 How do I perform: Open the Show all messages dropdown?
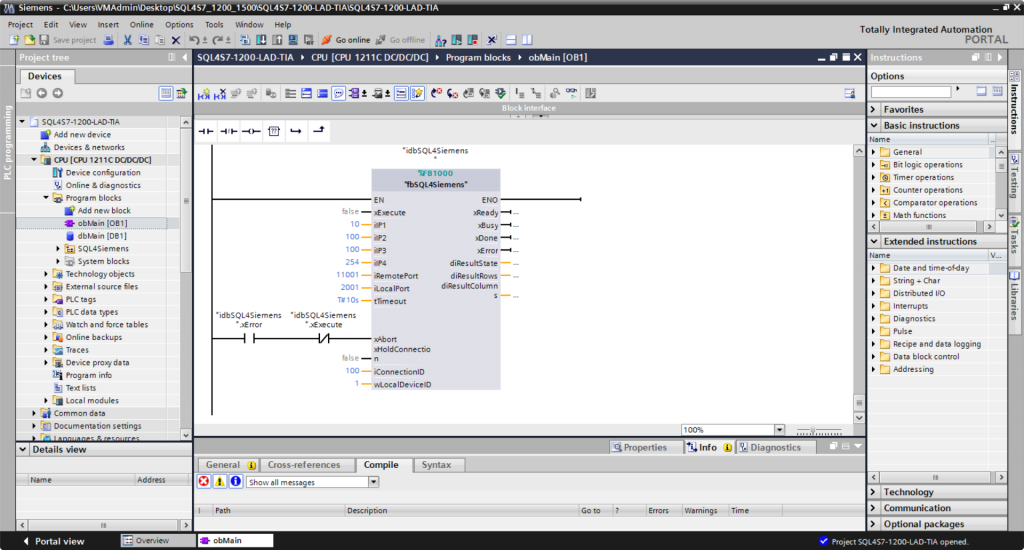[374, 481]
